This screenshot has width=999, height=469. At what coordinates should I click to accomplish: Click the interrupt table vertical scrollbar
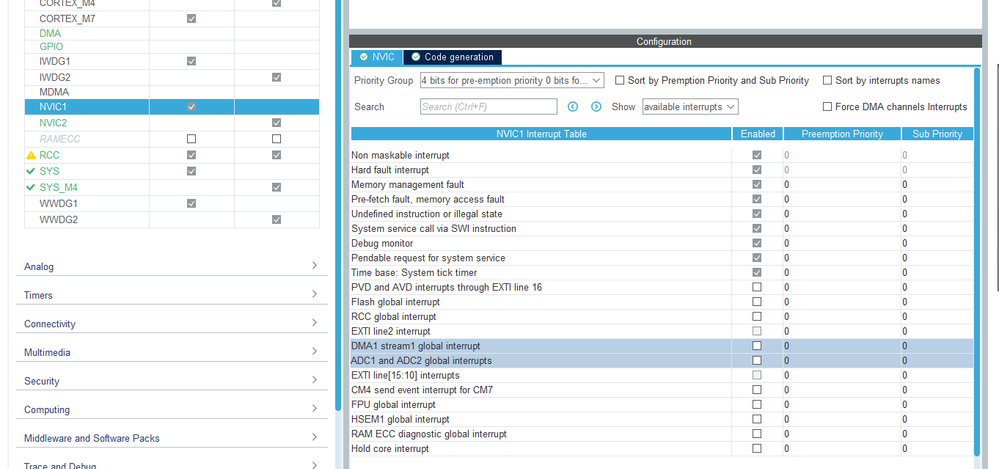[x=977, y=261]
